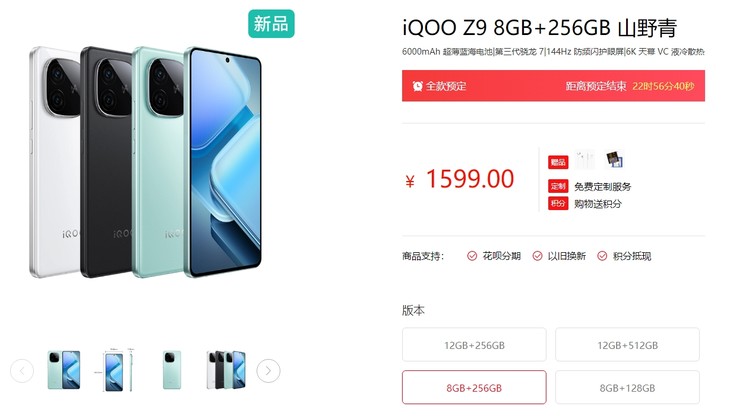This screenshot has height=416, width=730.
Task: Click the next thumbnail arrow
Action: [x=269, y=370]
